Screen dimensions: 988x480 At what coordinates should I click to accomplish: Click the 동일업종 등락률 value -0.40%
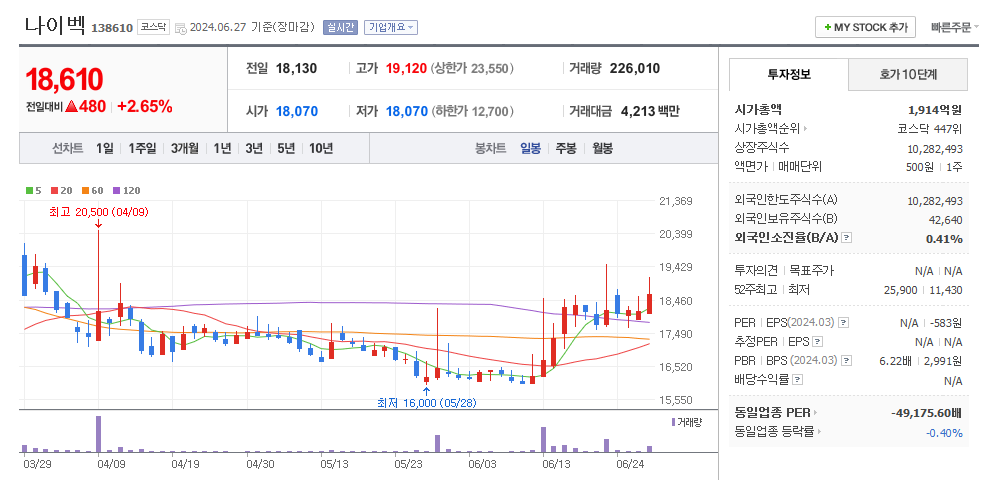944,433
